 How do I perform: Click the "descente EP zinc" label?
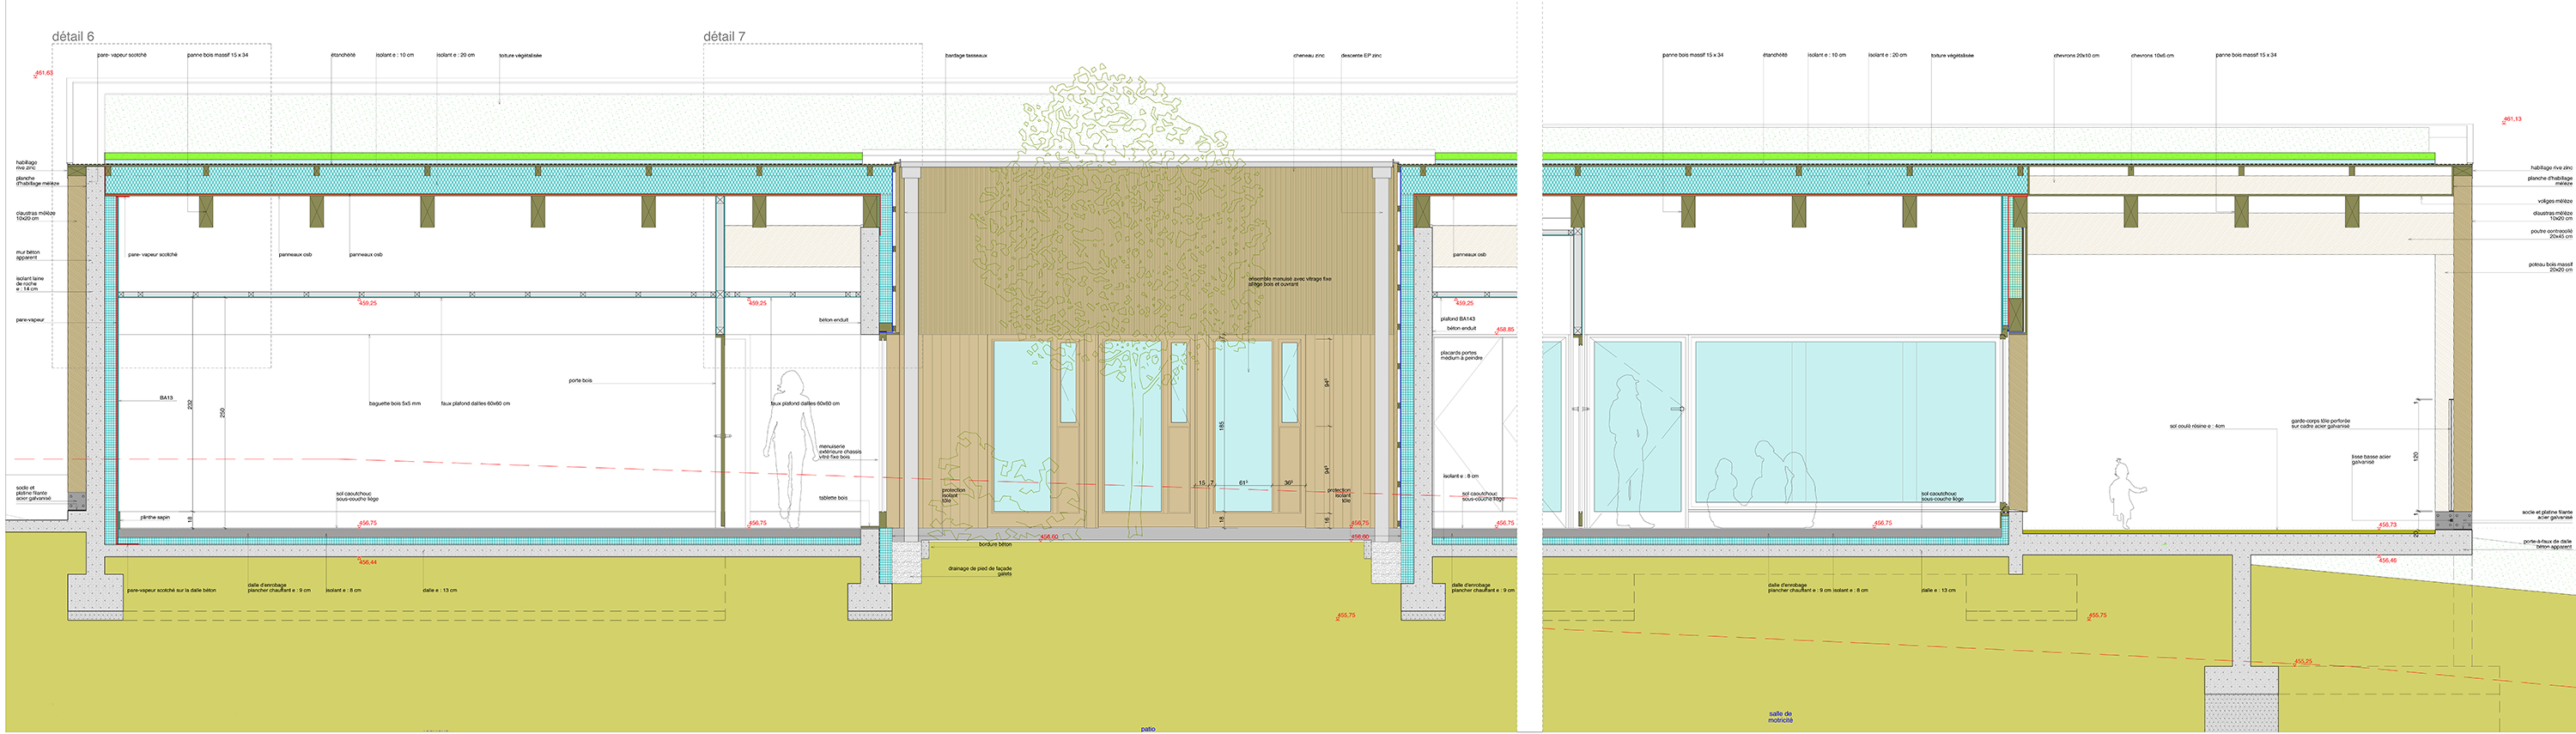point(1361,55)
